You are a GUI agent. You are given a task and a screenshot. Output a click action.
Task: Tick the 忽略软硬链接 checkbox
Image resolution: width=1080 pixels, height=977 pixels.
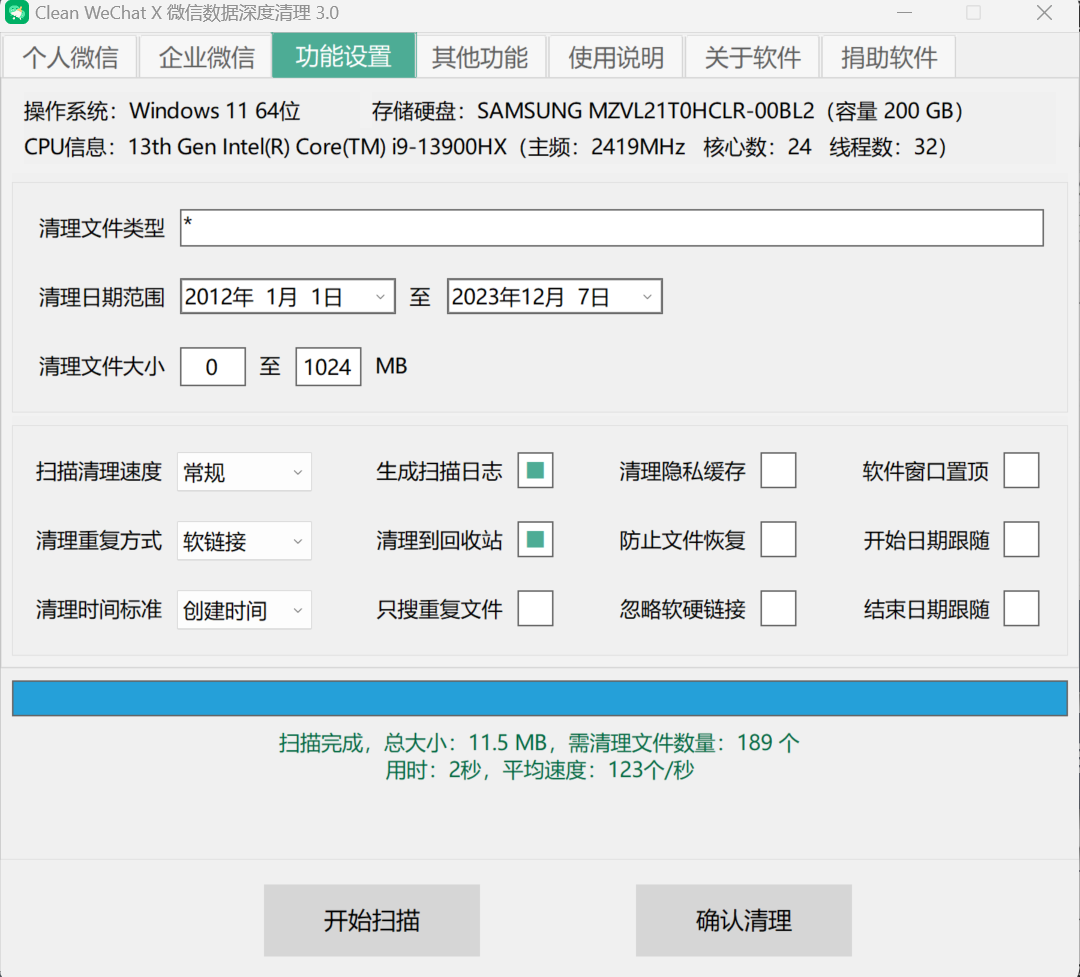[778, 608]
